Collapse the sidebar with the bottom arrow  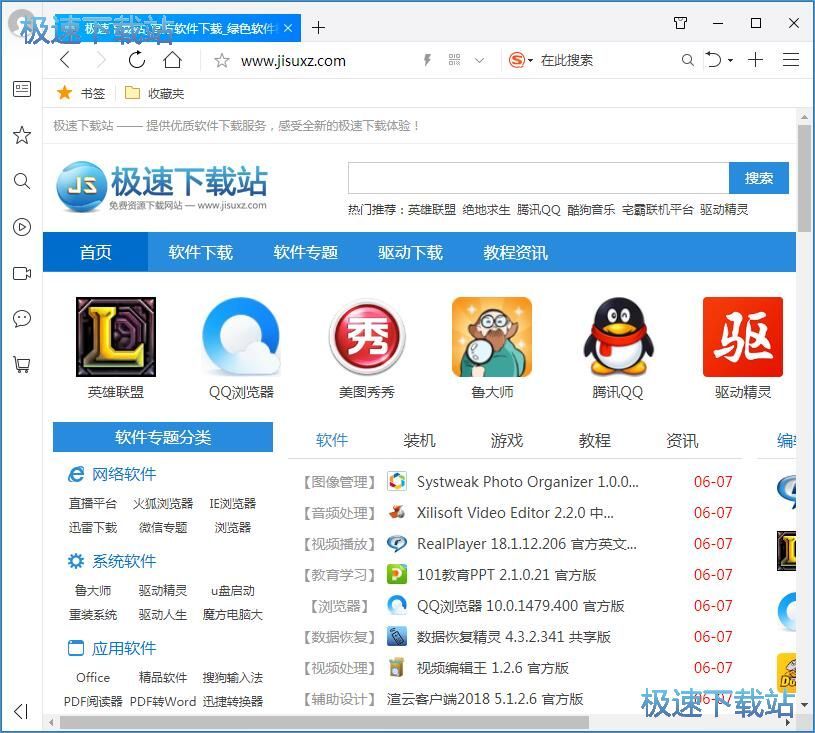pos(21,711)
